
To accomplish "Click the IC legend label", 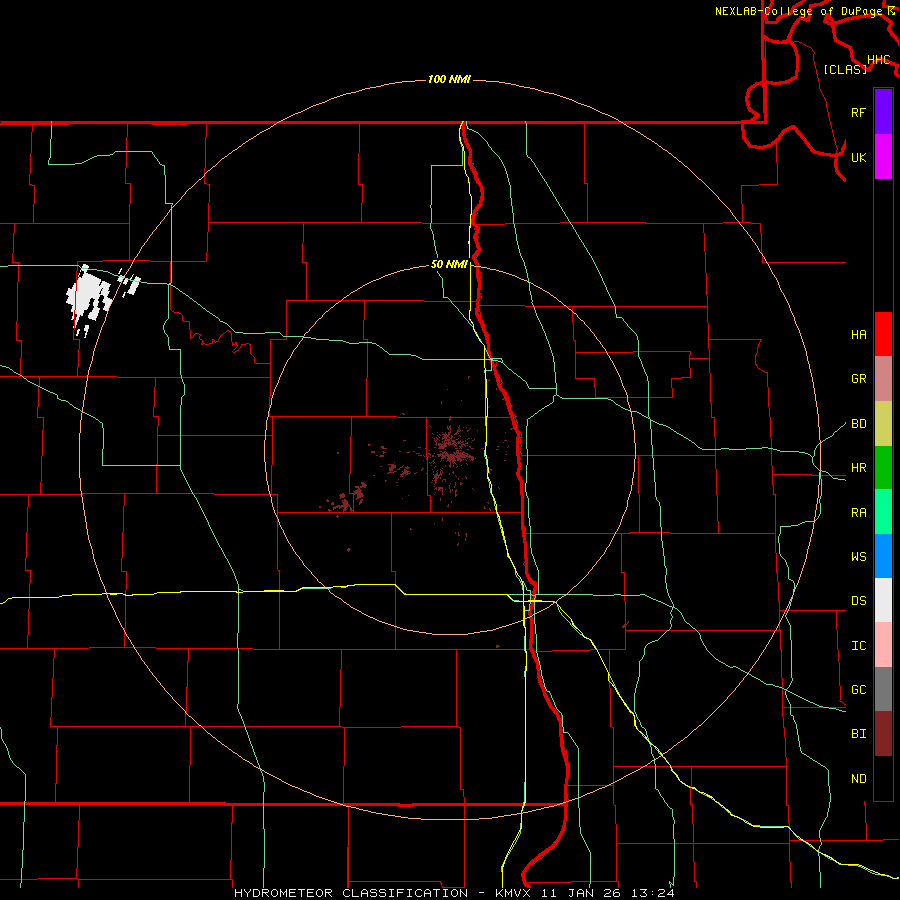I will 859,646.
